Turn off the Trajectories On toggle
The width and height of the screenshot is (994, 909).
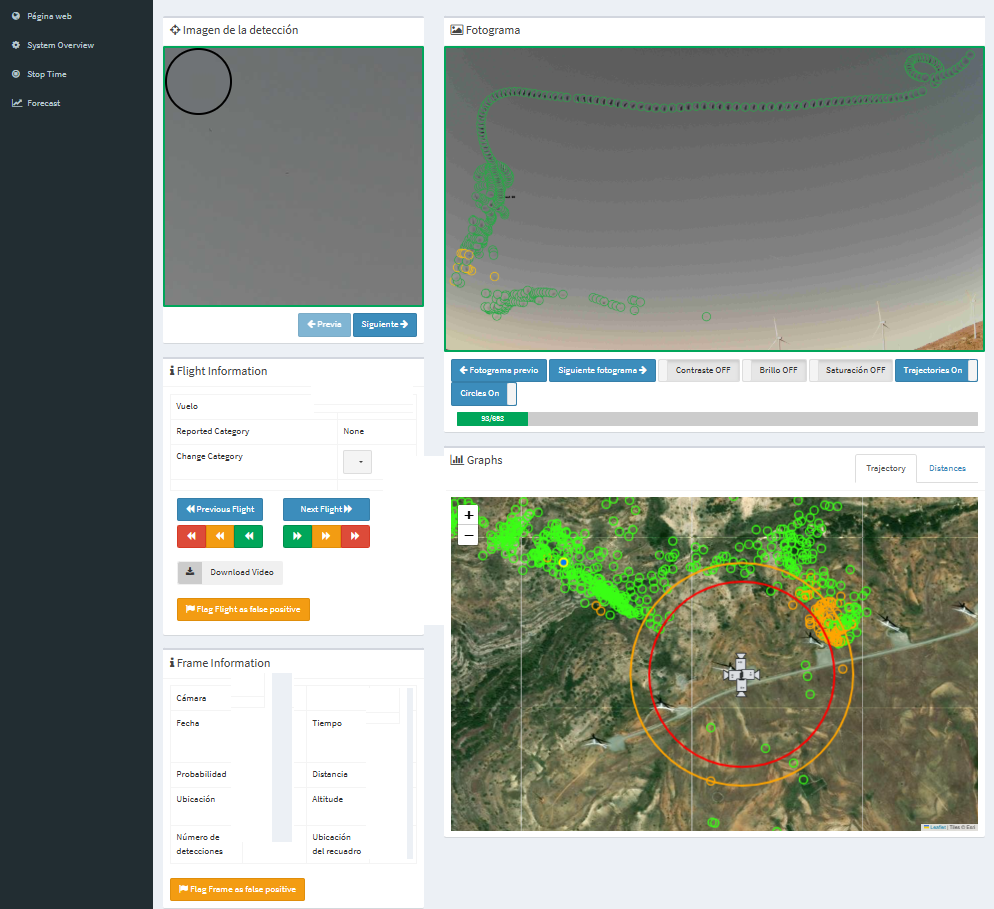coord(936,370)
